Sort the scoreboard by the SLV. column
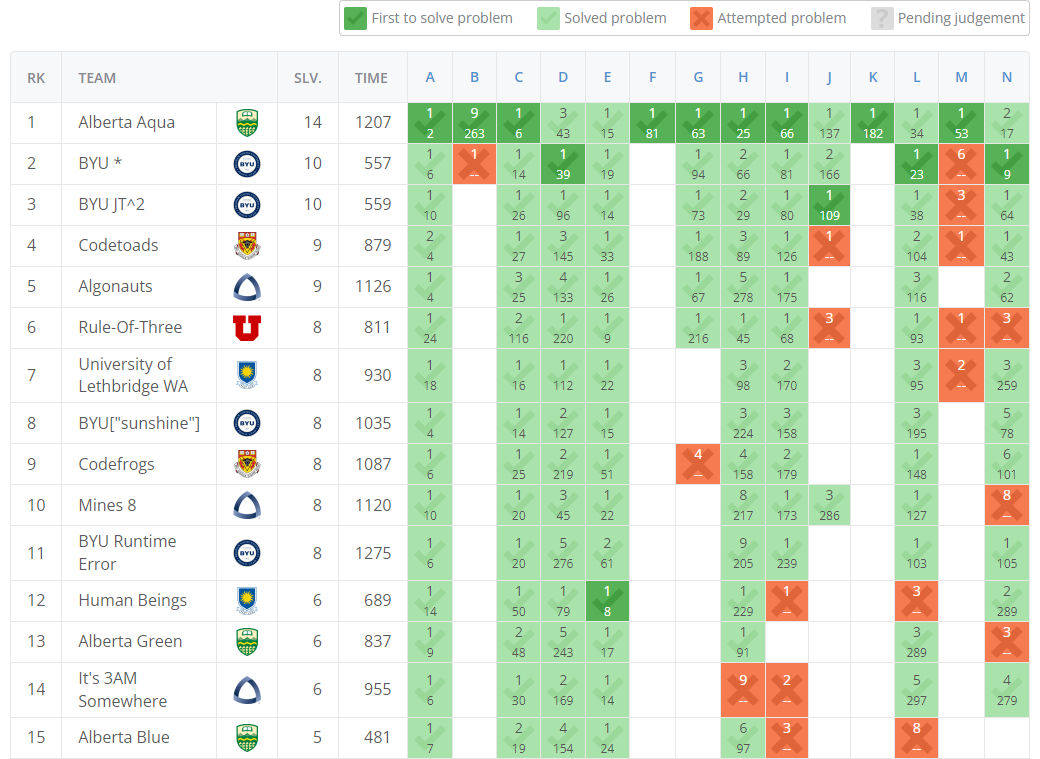The height and width of the screenshot is (759, 1040). click(x=307, y=77)
